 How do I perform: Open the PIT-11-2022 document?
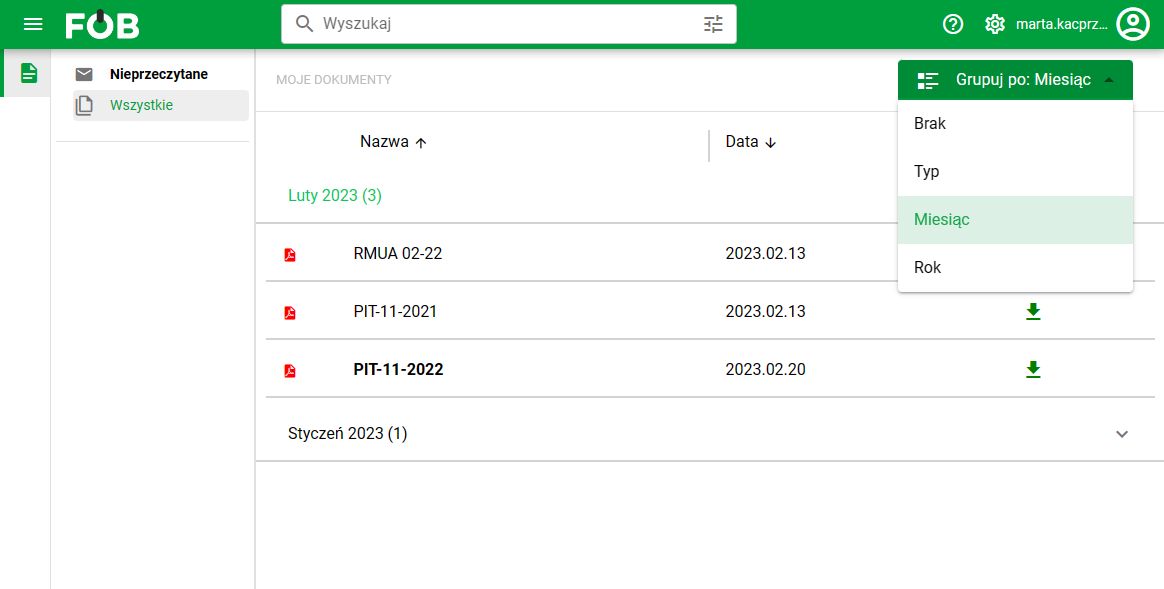tap(399, 369)
